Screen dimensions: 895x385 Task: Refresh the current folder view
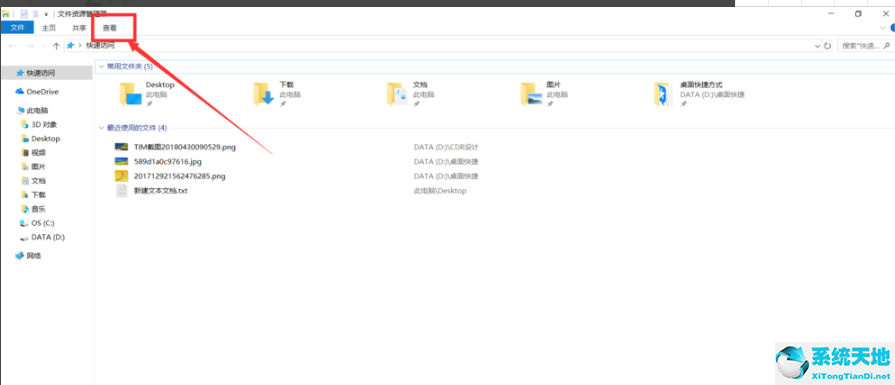pyautogui.click(x=828, y=46)
